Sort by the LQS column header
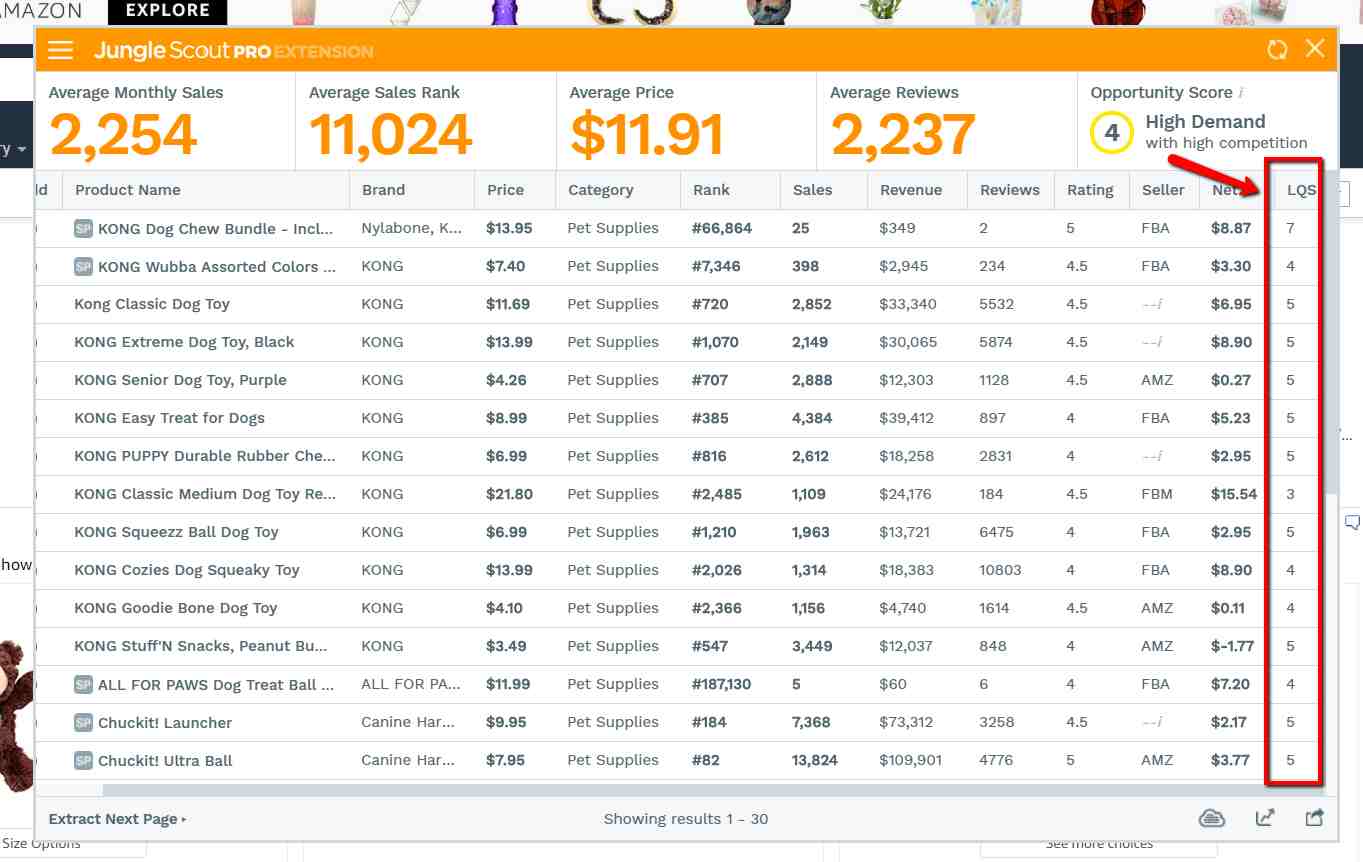The height and width of the screenshot is (862, 1363). coord(1300,190)
